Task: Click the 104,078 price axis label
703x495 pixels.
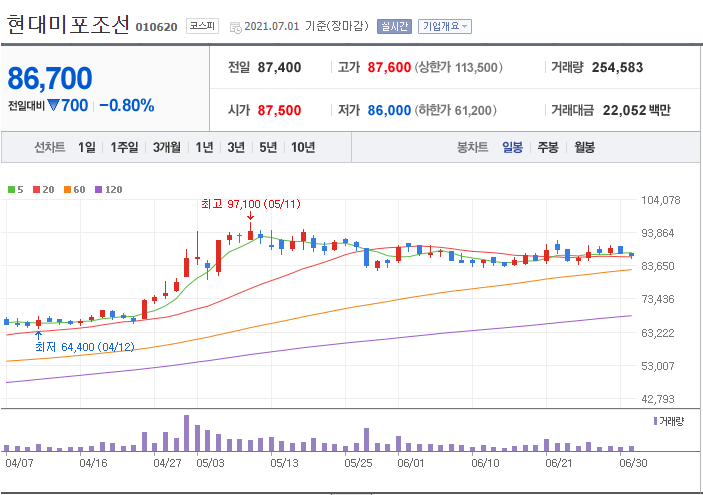Action: (x=660, y=200)
